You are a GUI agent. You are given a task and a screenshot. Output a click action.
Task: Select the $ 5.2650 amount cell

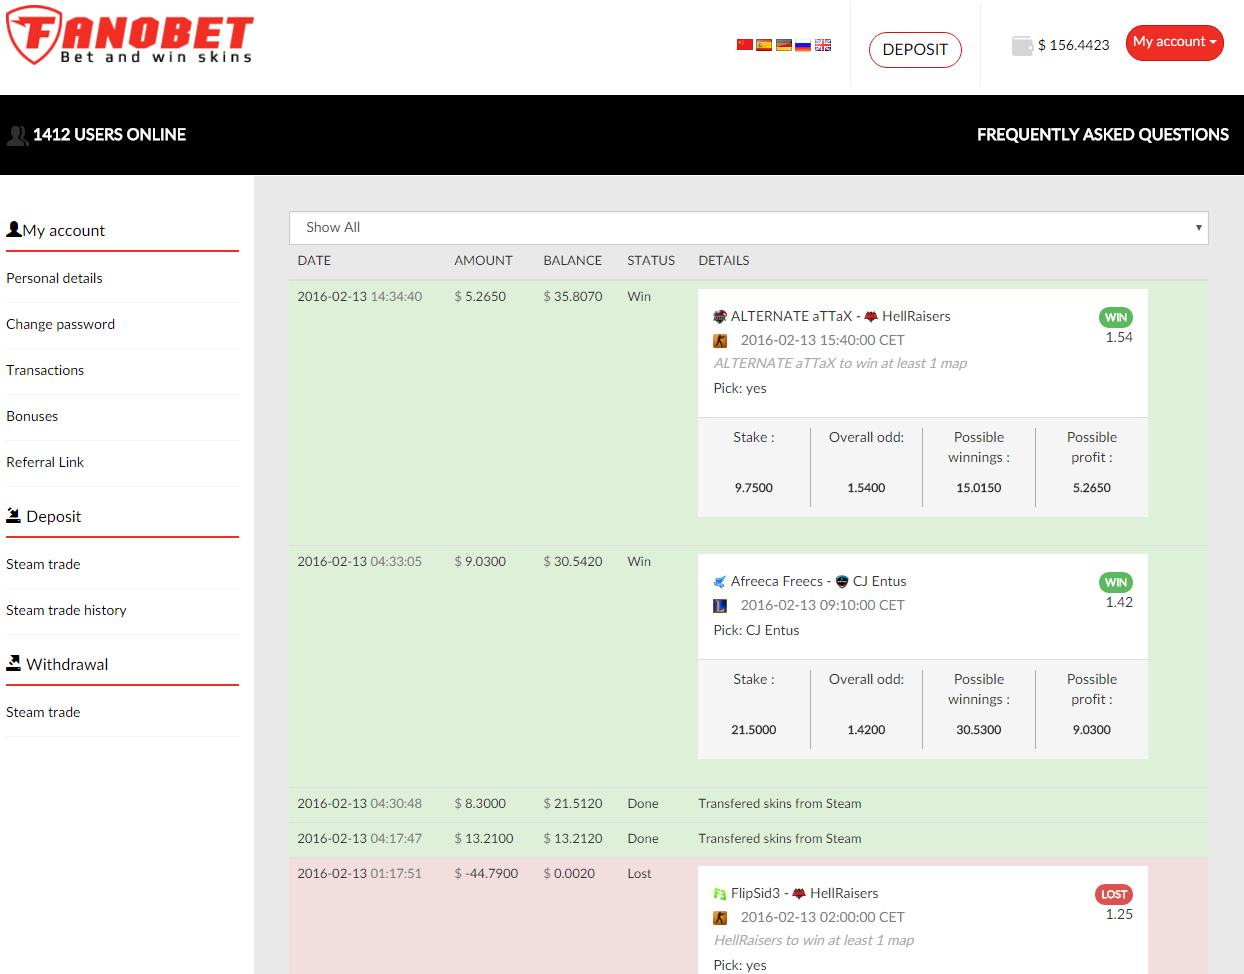click(480, 296)
